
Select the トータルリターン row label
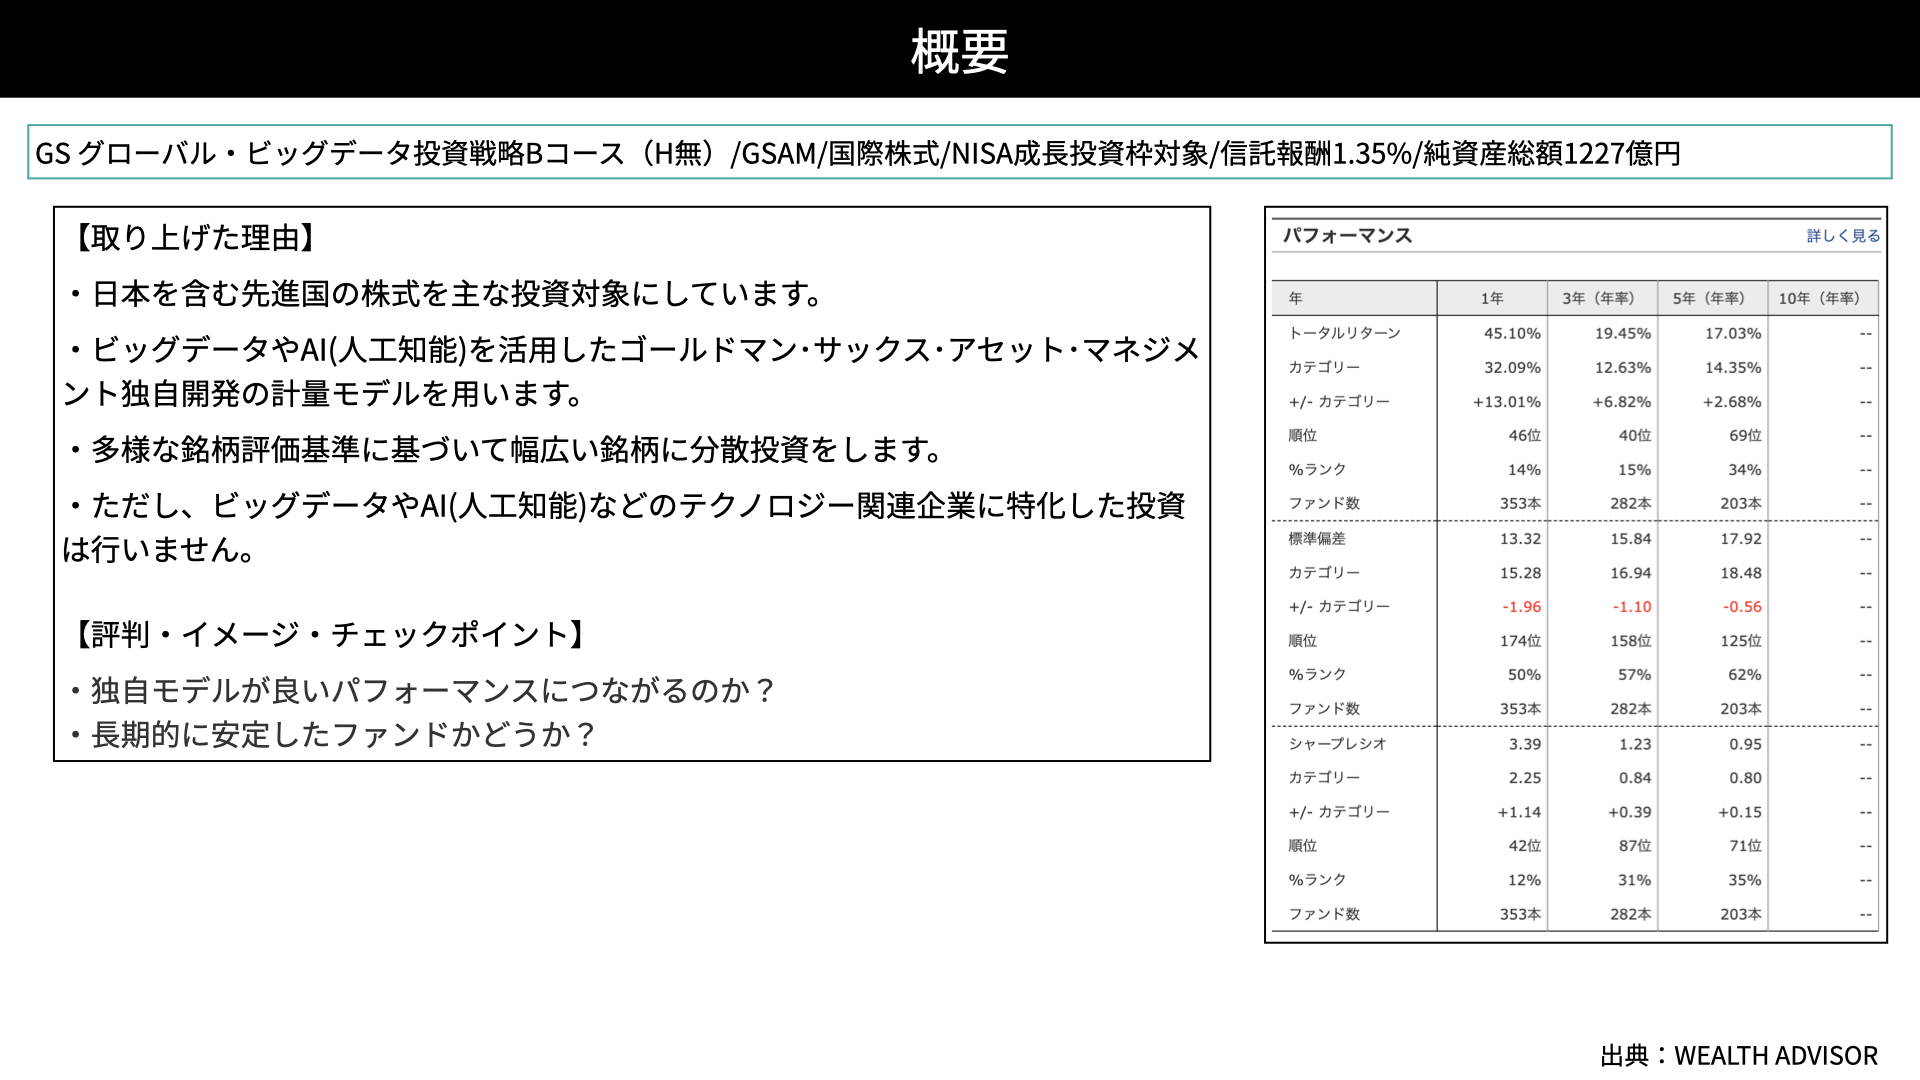click(1344, 333)
